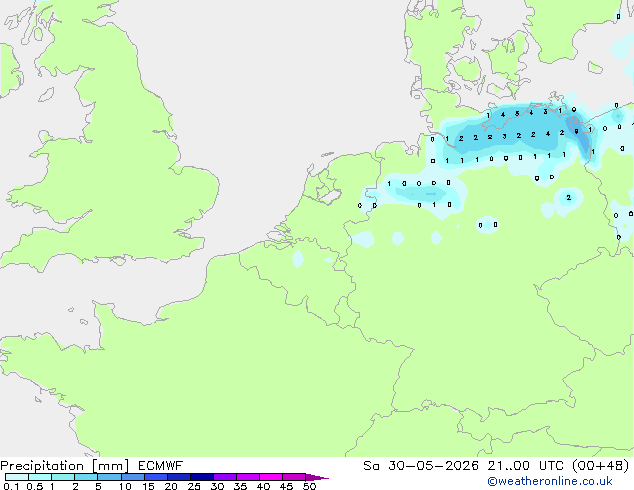The width and height of the screenshot is (634, 490).
Task: Click the '50' legend scale label
Action: [310, 486]
